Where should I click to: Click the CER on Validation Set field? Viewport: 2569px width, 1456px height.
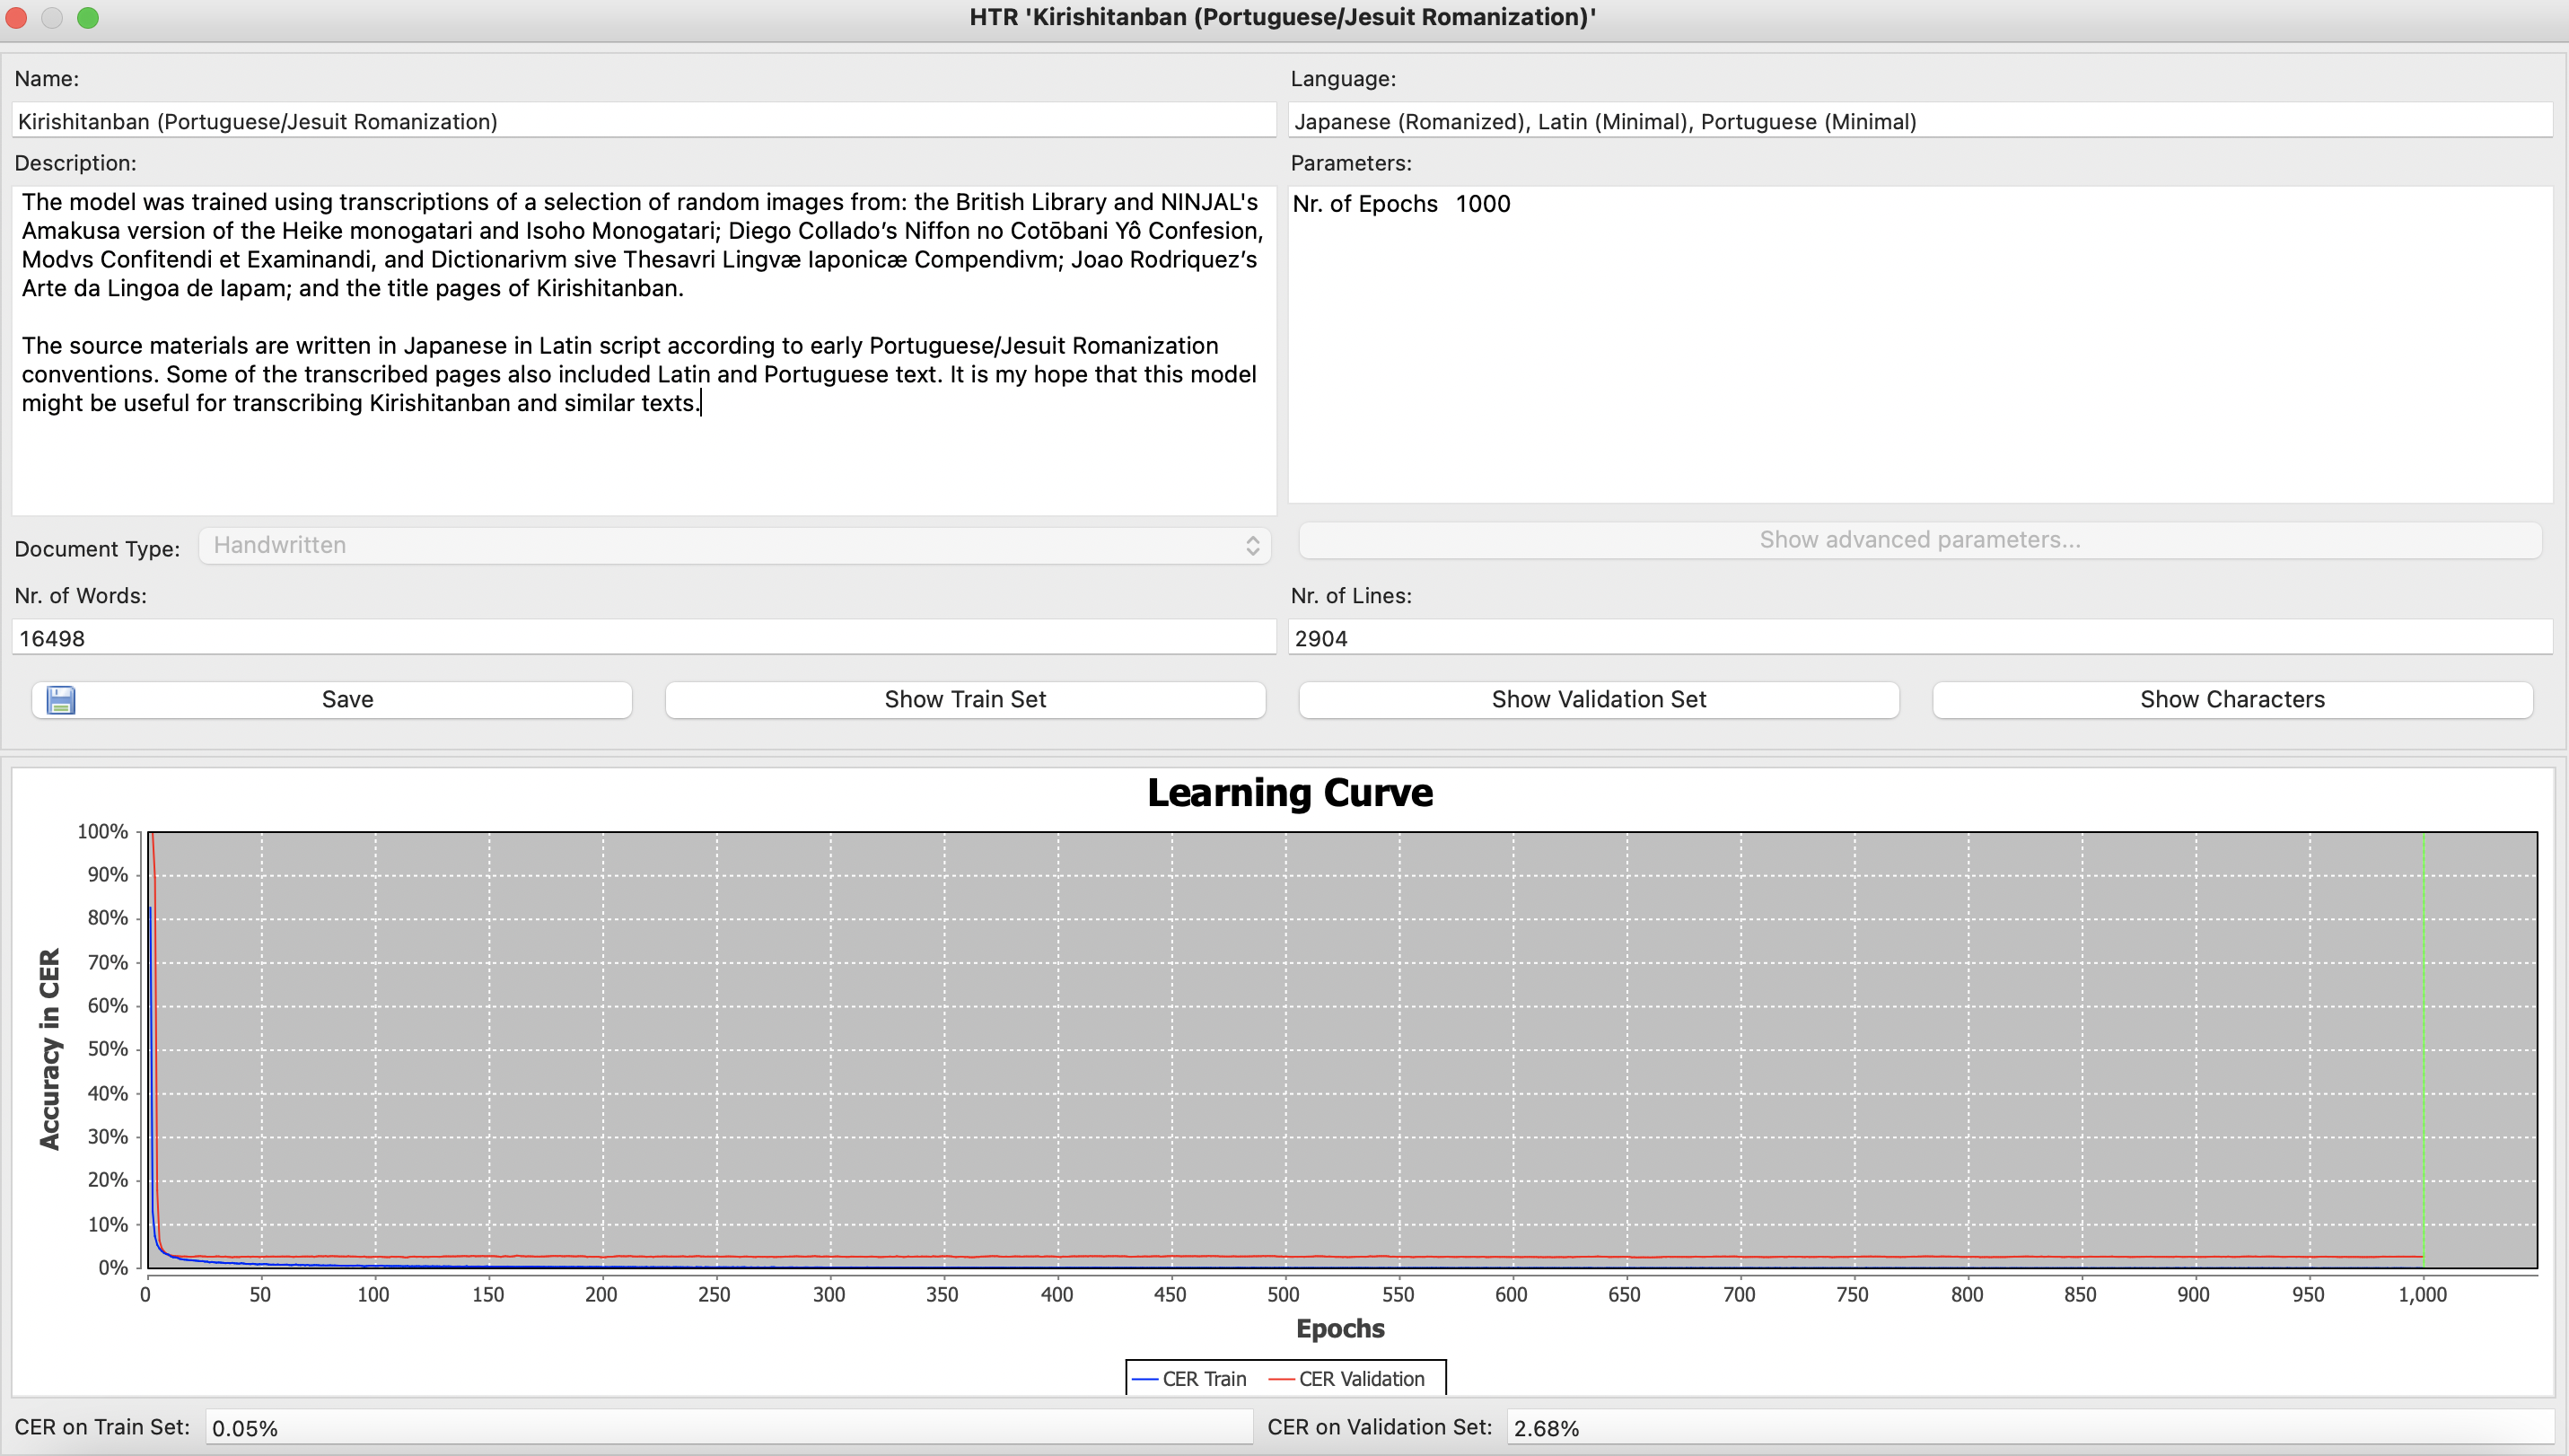pyautogui.click(x=2029, y=1428)
